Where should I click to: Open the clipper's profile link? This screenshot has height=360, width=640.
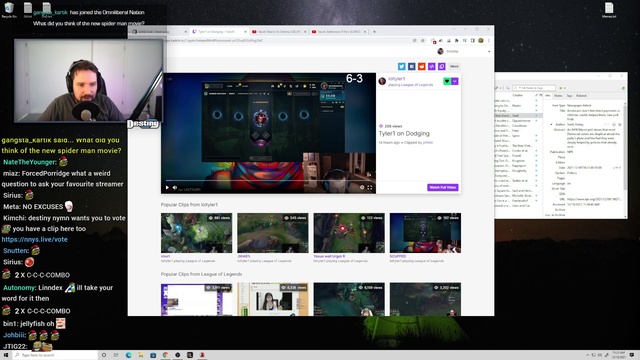point(428,142)
